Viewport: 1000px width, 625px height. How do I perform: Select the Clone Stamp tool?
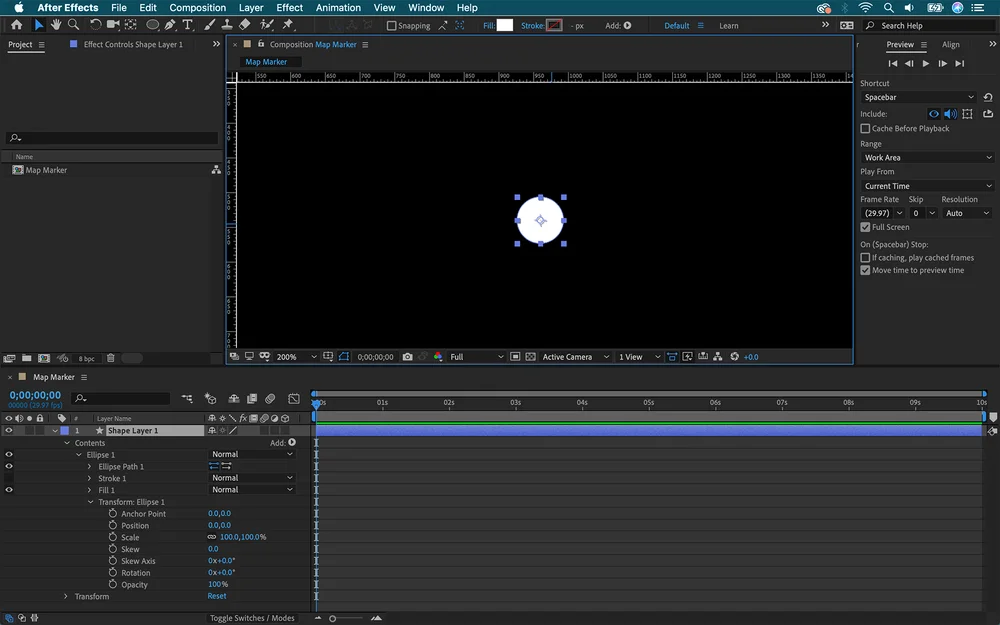[x=227, y=25]
